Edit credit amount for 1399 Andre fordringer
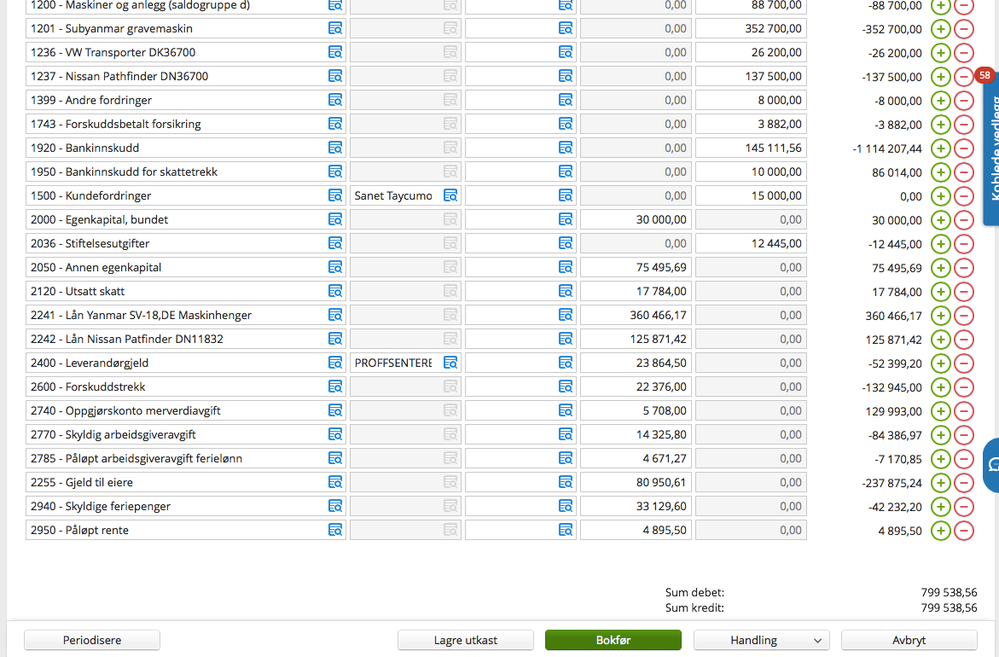The image size is (999, 657). tap(751, 100)
